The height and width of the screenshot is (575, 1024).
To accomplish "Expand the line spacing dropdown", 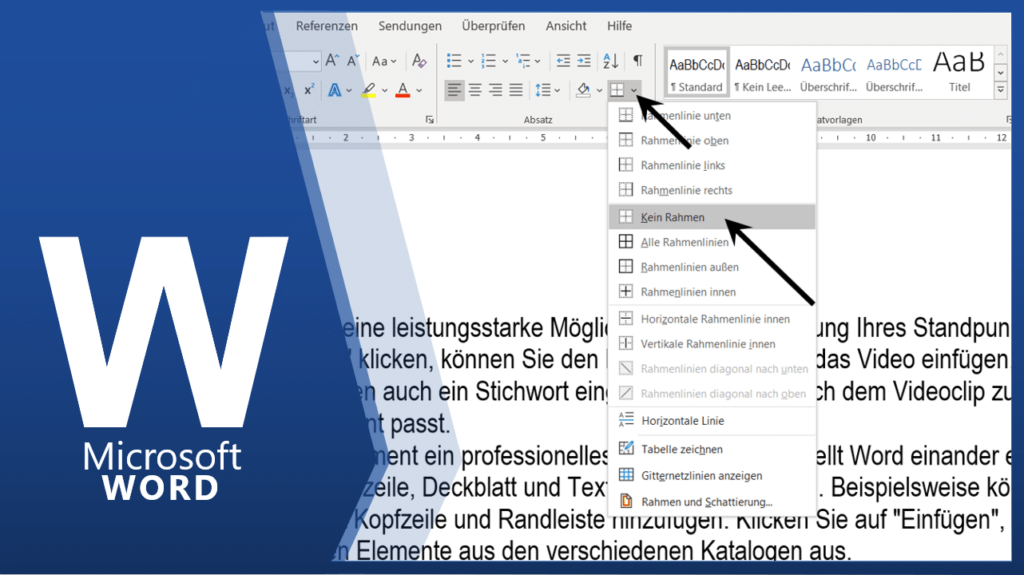I will (557, 90).
